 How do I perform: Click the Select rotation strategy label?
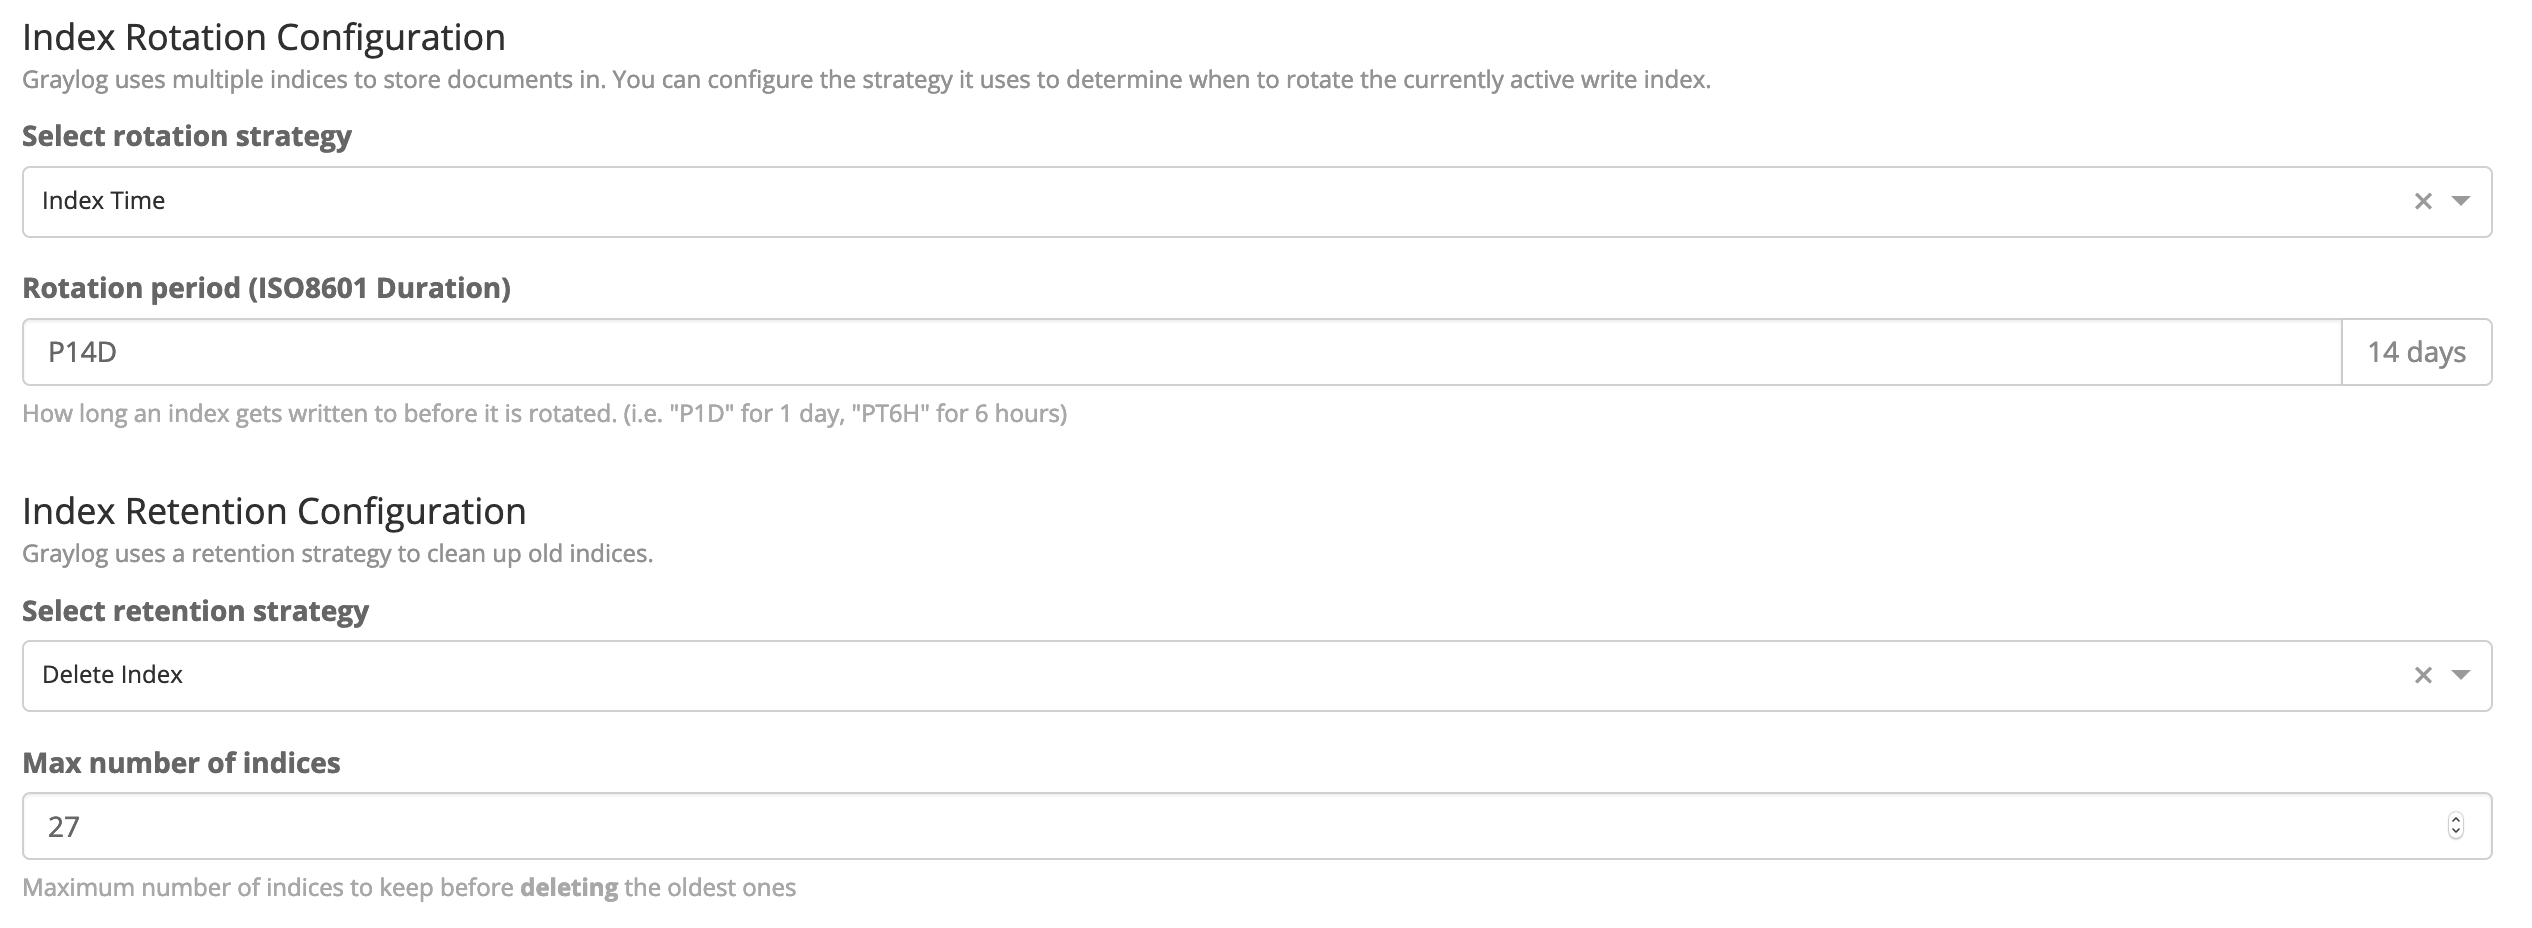tap(187, 136)
